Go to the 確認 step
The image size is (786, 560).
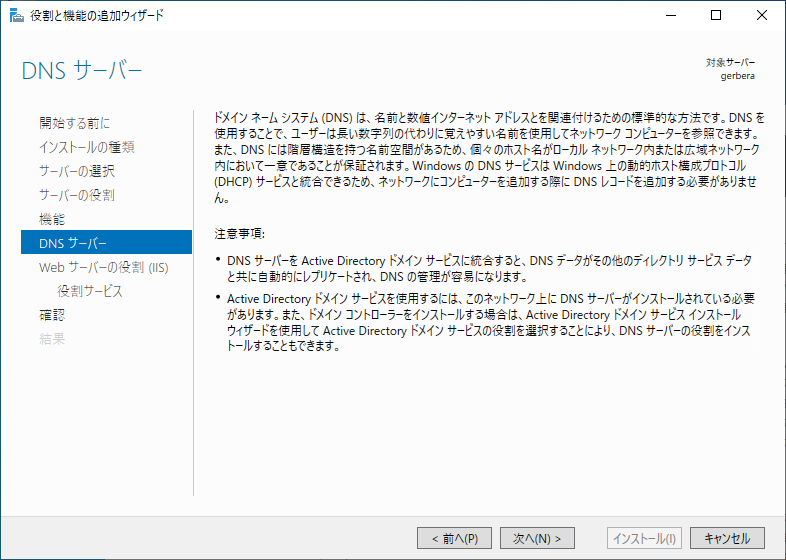[52, 315]
